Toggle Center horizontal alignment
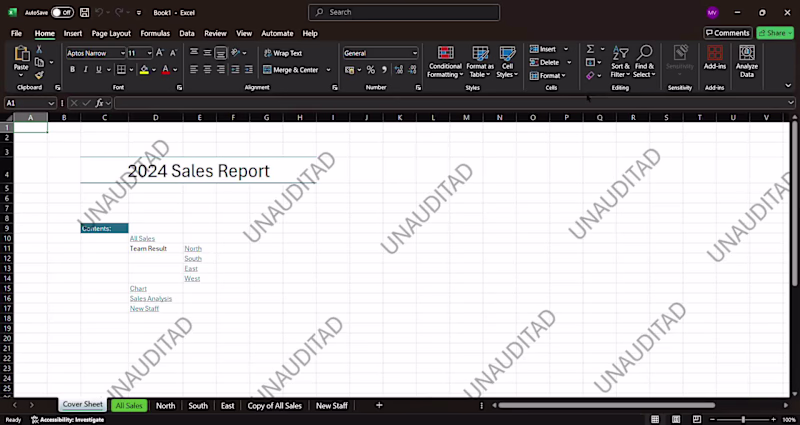Image resolution: width=800 pixels, height=425 pixels. [207, 69]
